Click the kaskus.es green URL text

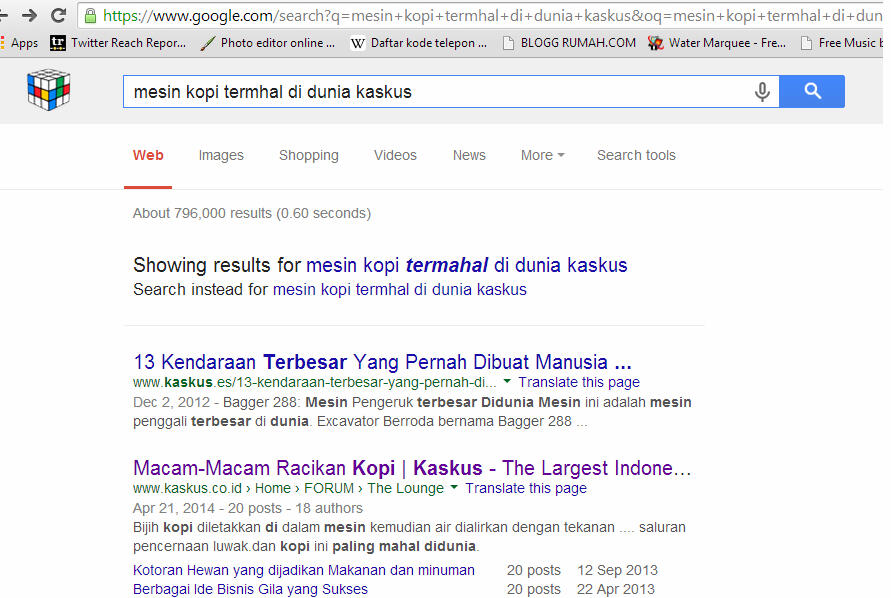[315, 382]
